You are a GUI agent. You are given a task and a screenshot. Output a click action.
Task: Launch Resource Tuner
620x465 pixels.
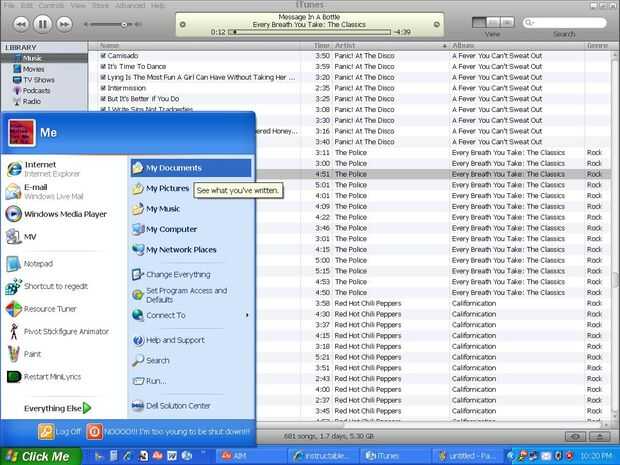point(41,309)
